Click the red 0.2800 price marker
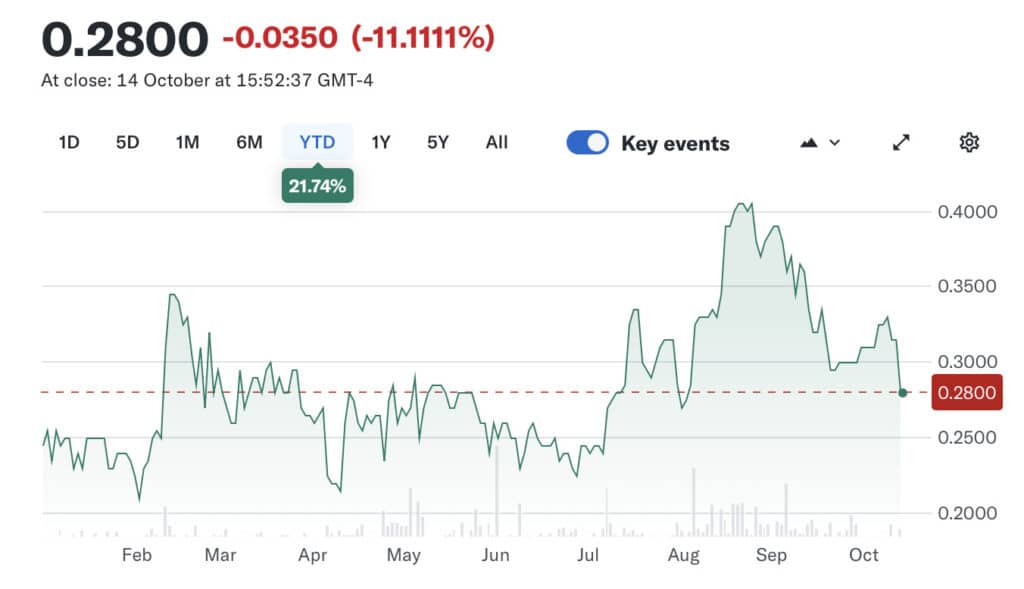The image size is (1024, 589). [x=968, y=393]
